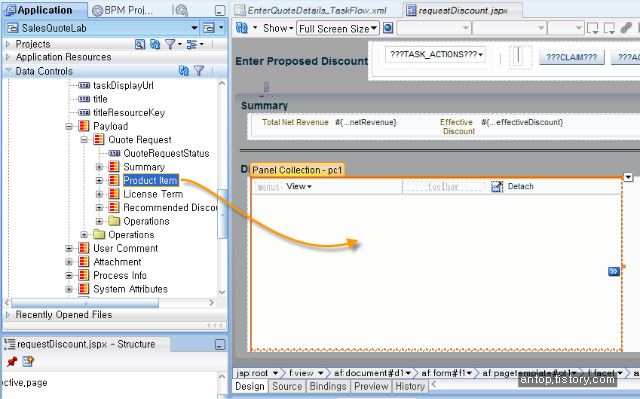Click the Data Controls horizontal scrollbar
The height and width of the screenshot is (399, 640).
85,303
